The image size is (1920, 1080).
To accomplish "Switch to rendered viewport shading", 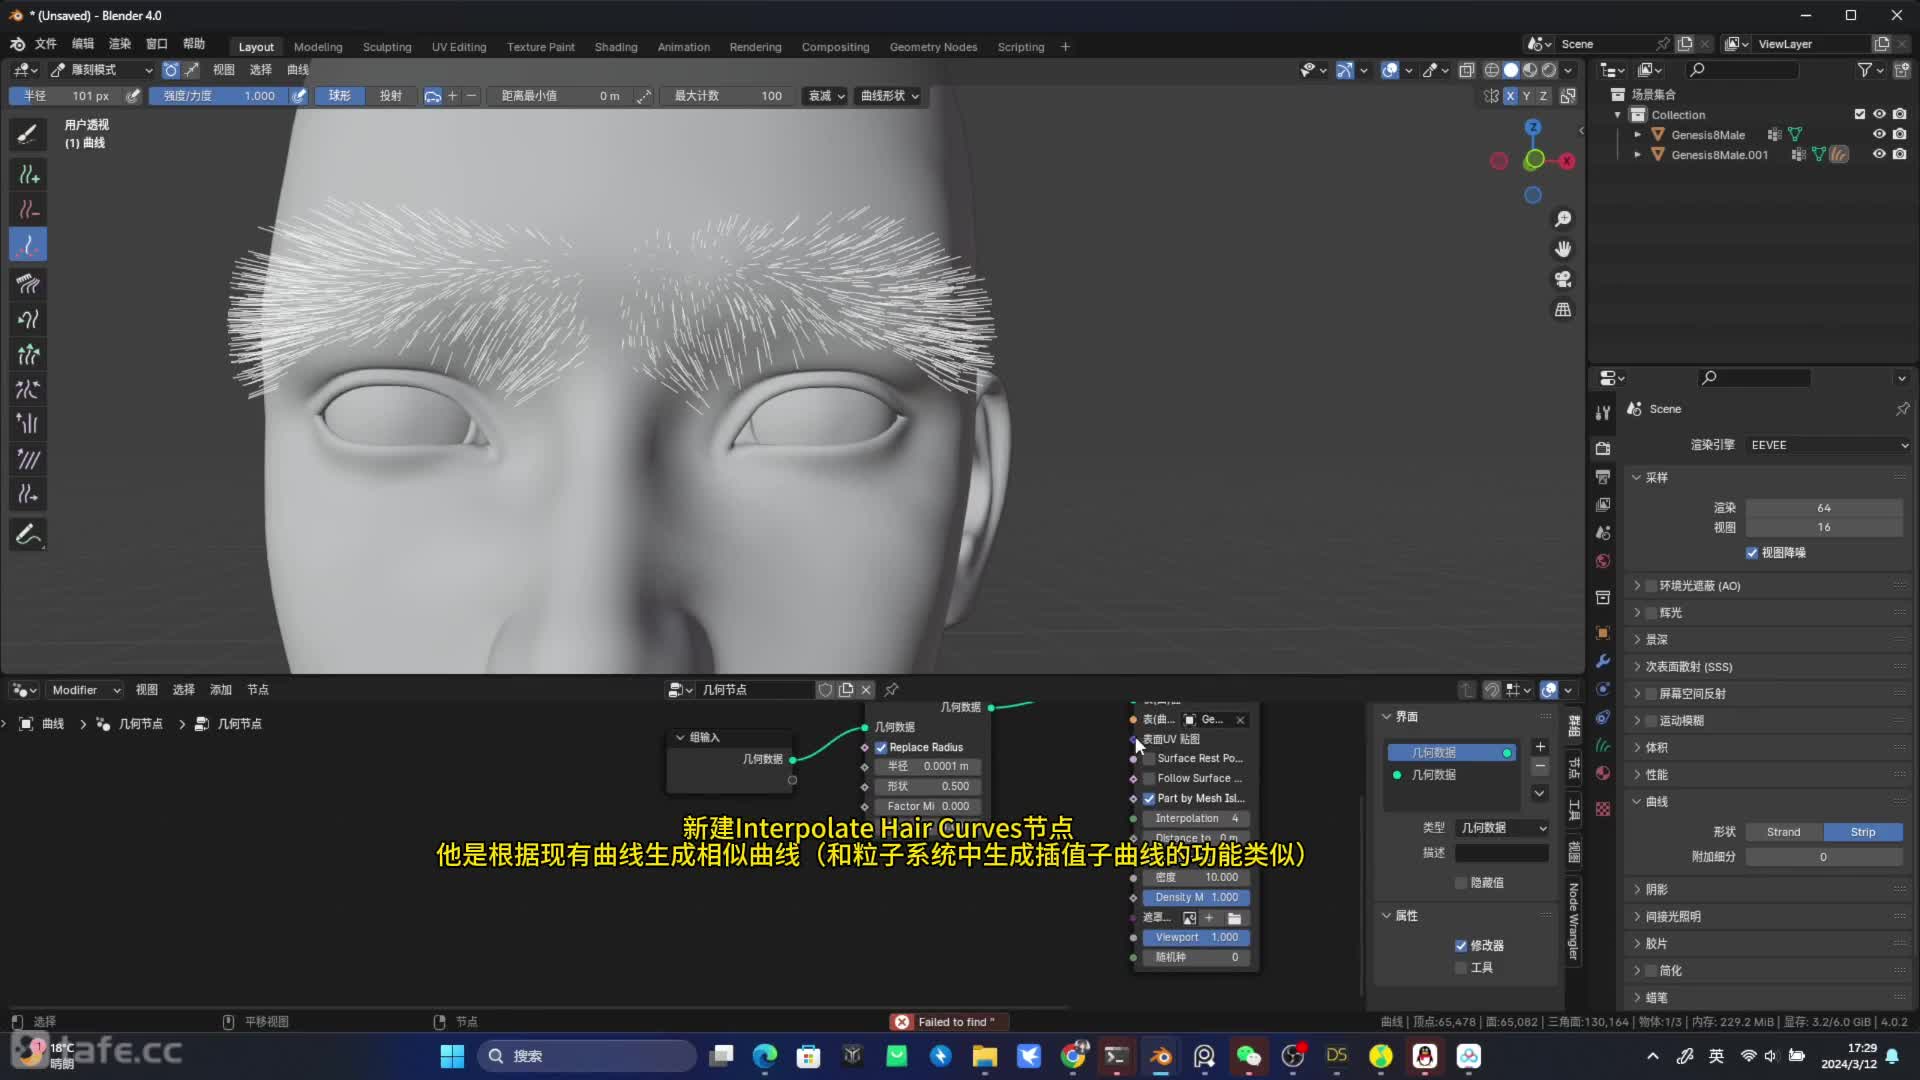I will [x=1549, y=70].
